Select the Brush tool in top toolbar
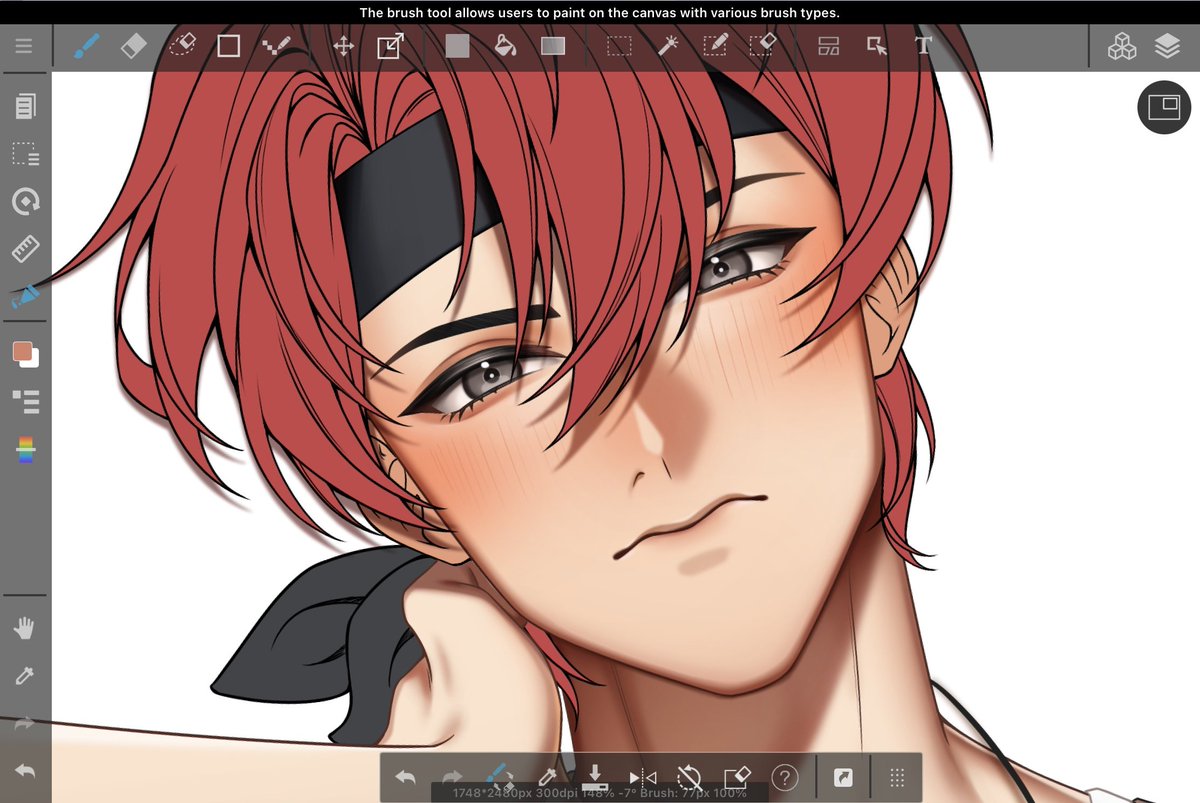This screenshot has width=1200, height=803. click(x=88, y=46)
